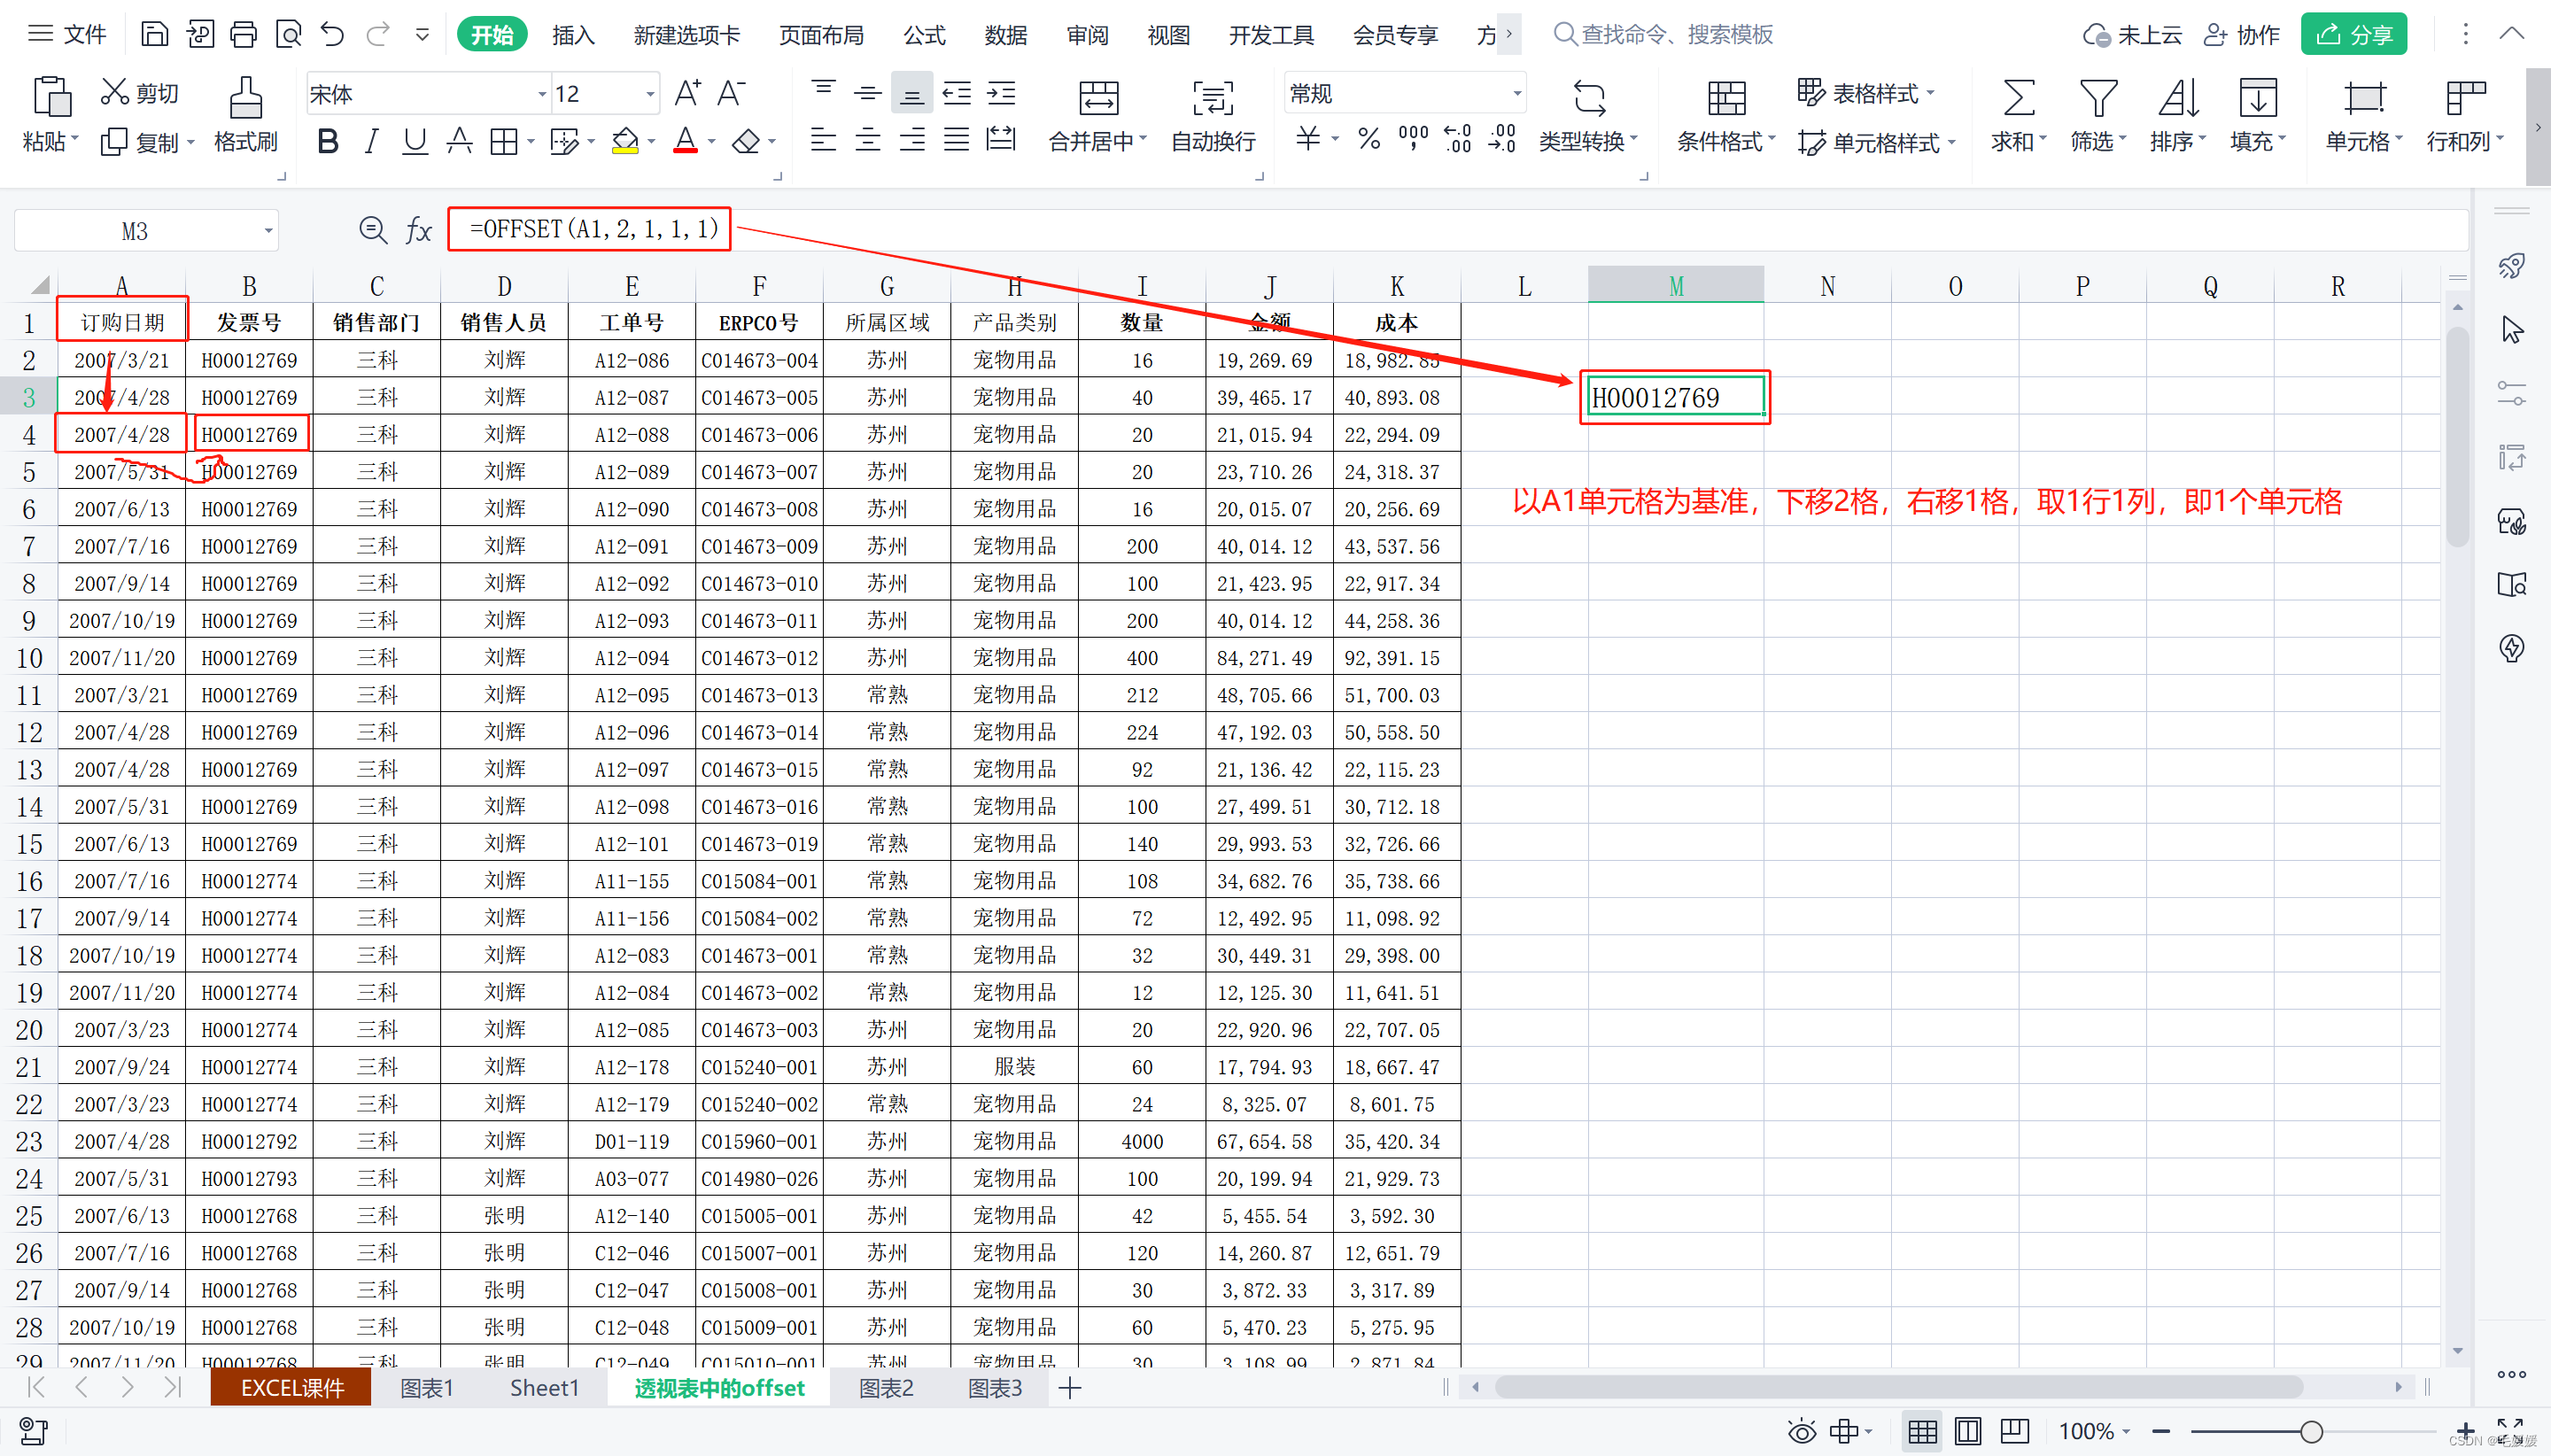Click the thousands separator icon
This screenshot has width=2551, height=1456.
coord(1413,138)
